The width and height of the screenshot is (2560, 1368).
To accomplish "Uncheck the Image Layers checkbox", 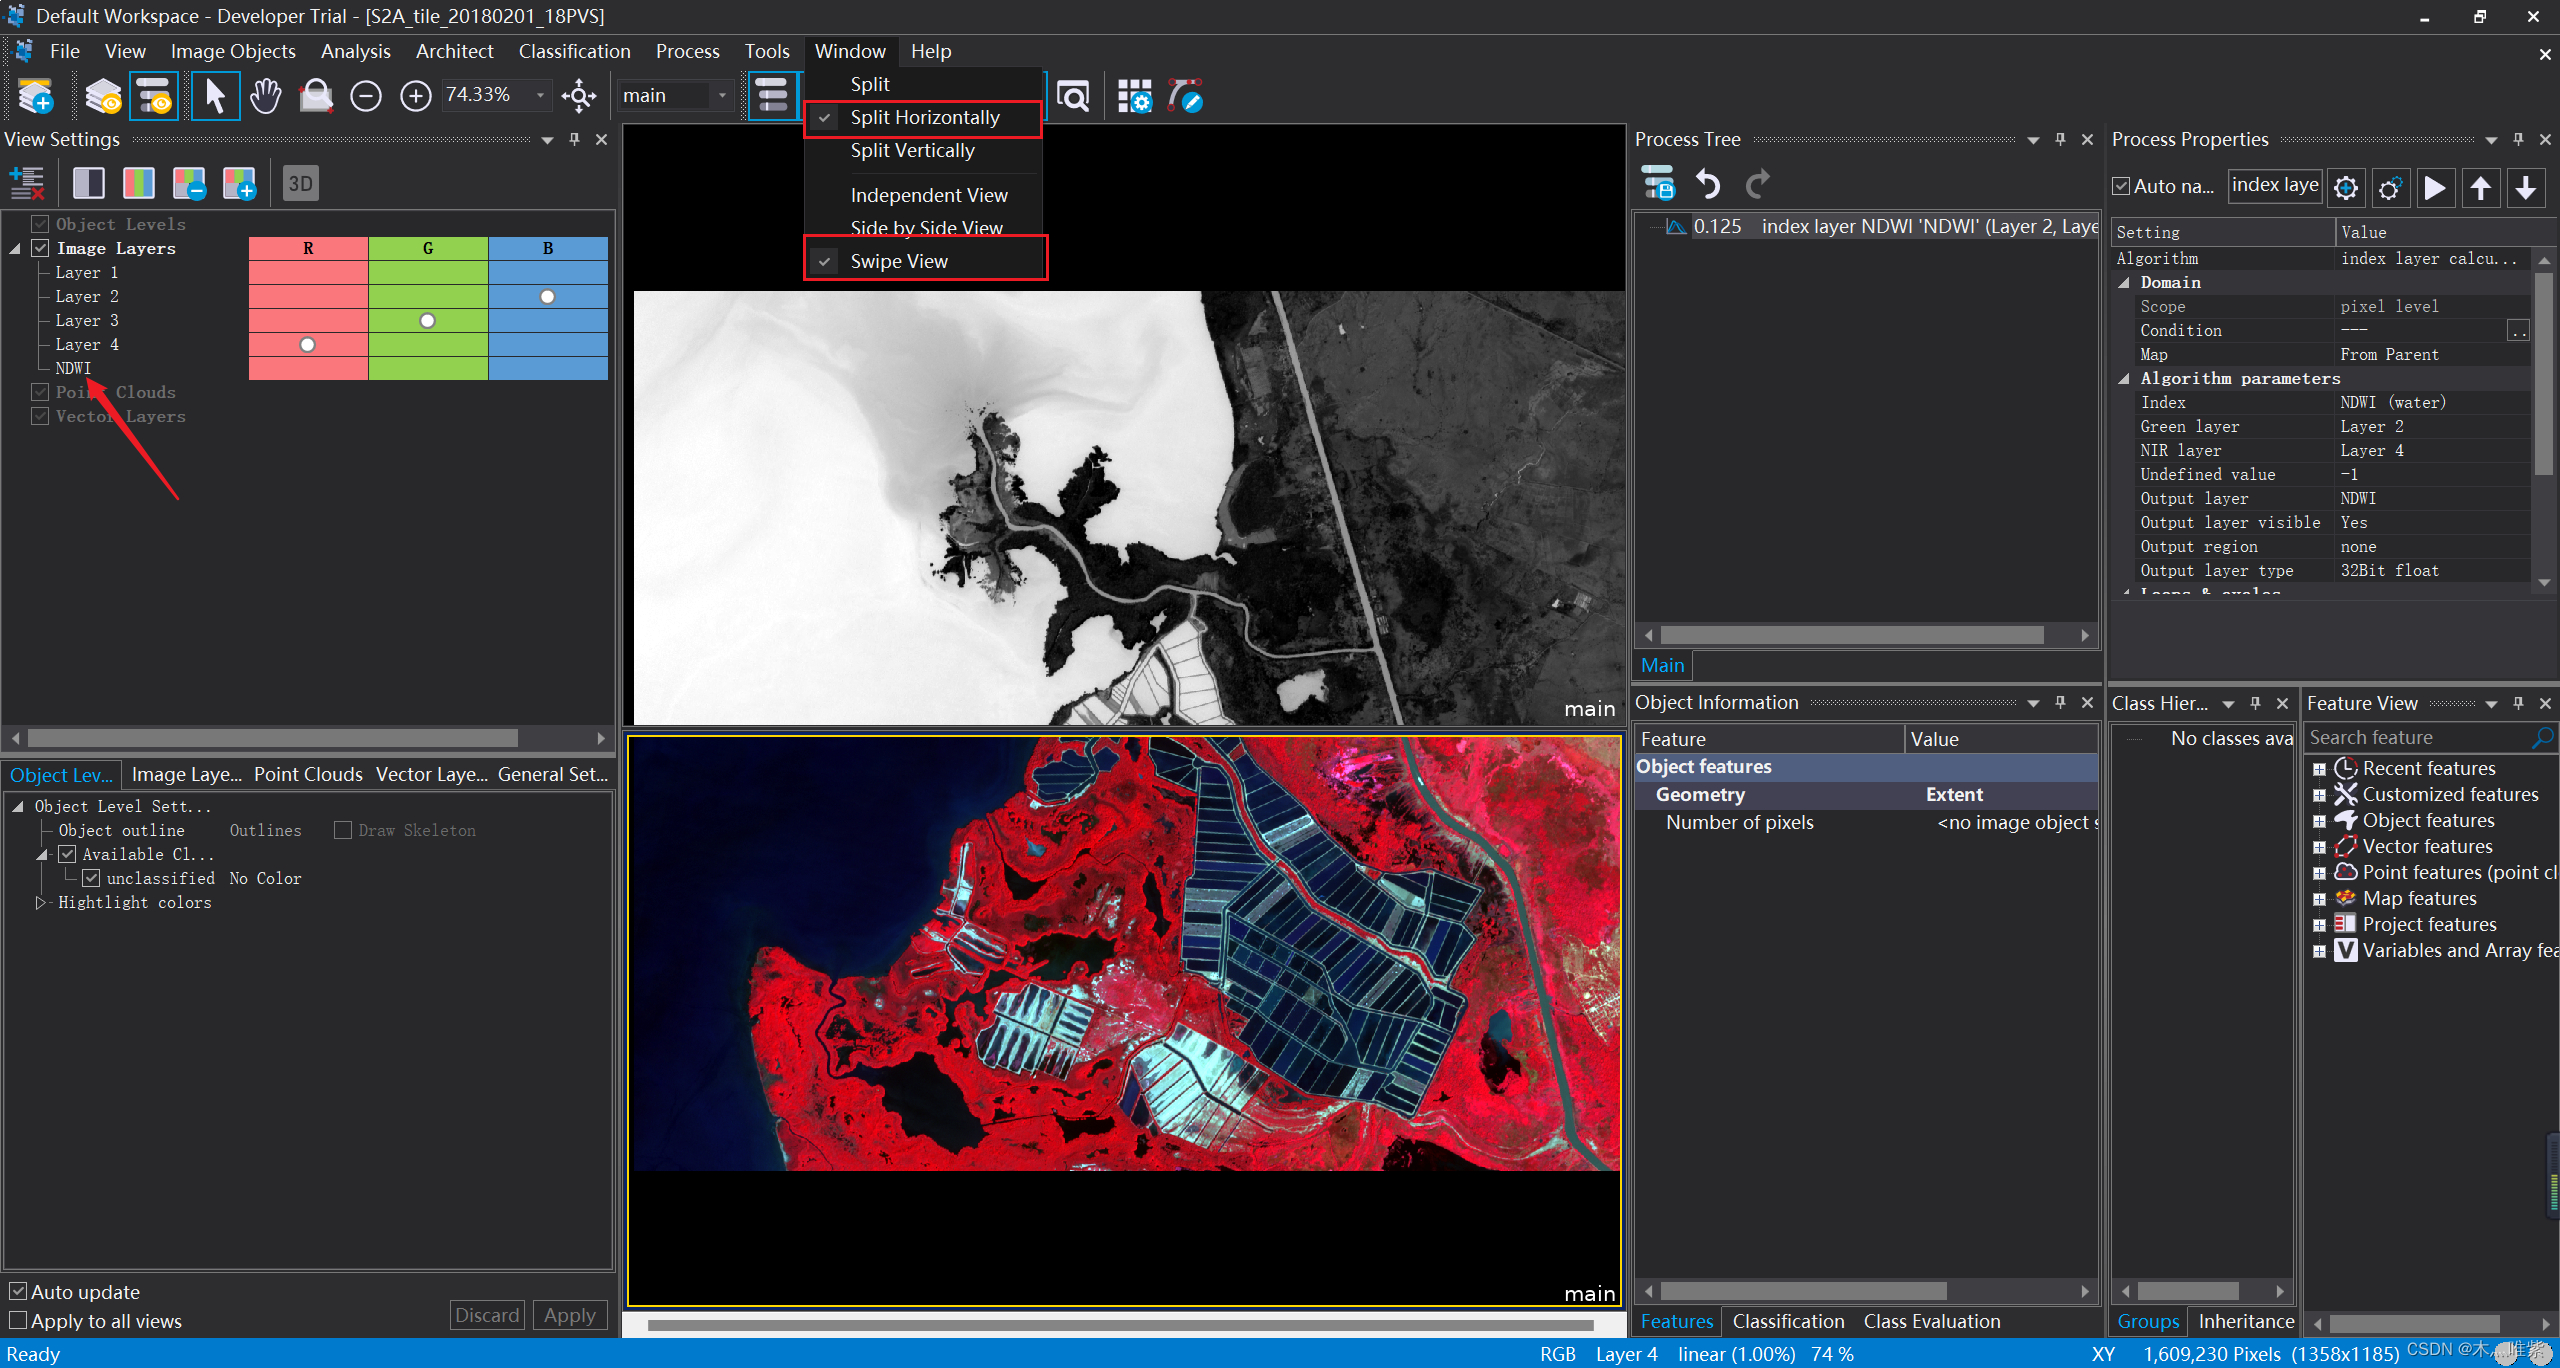I will click(x=41, y=248).
